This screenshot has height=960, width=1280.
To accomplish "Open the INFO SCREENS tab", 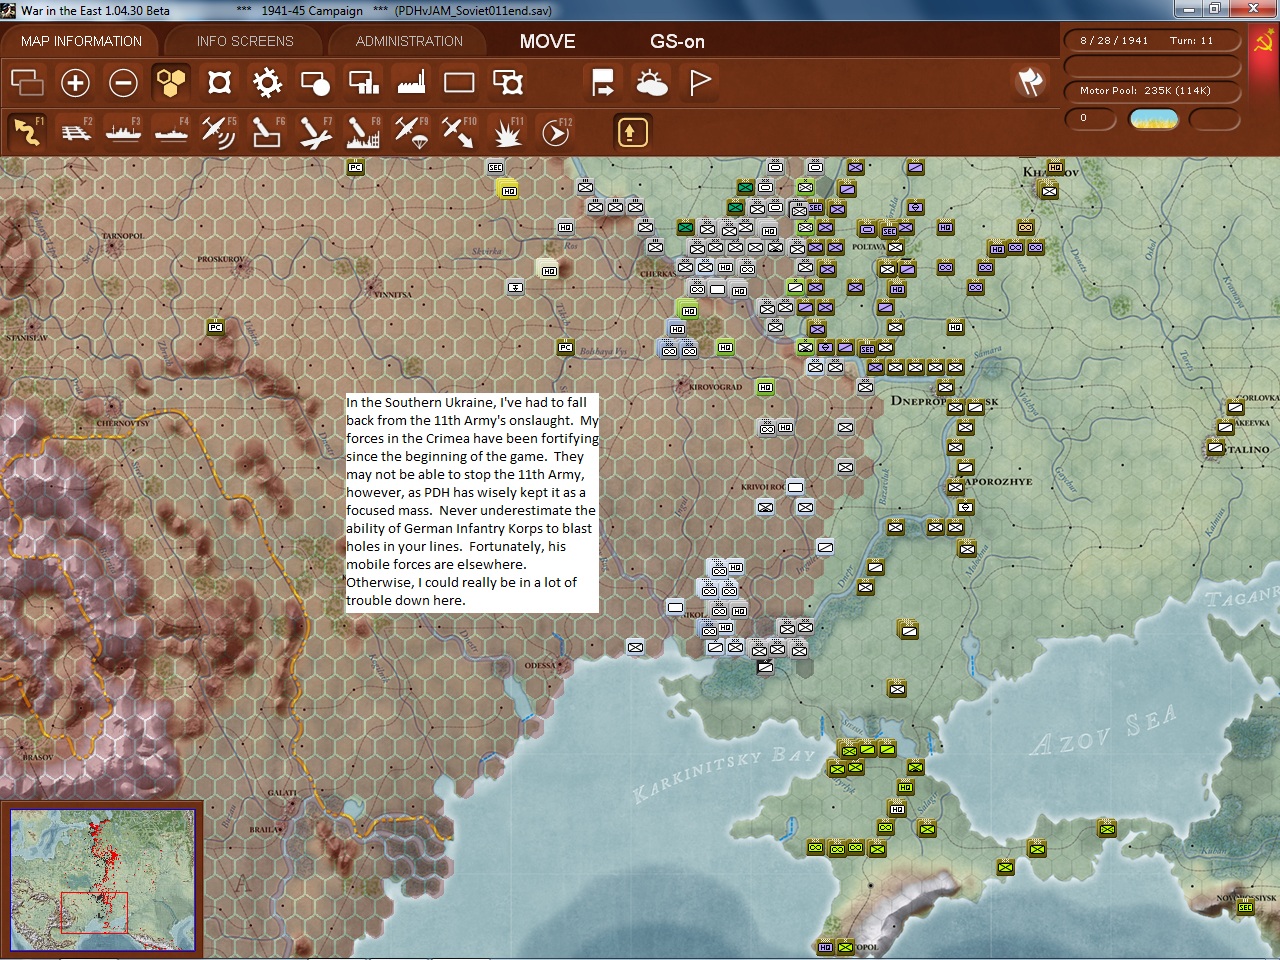I will 245,41.
